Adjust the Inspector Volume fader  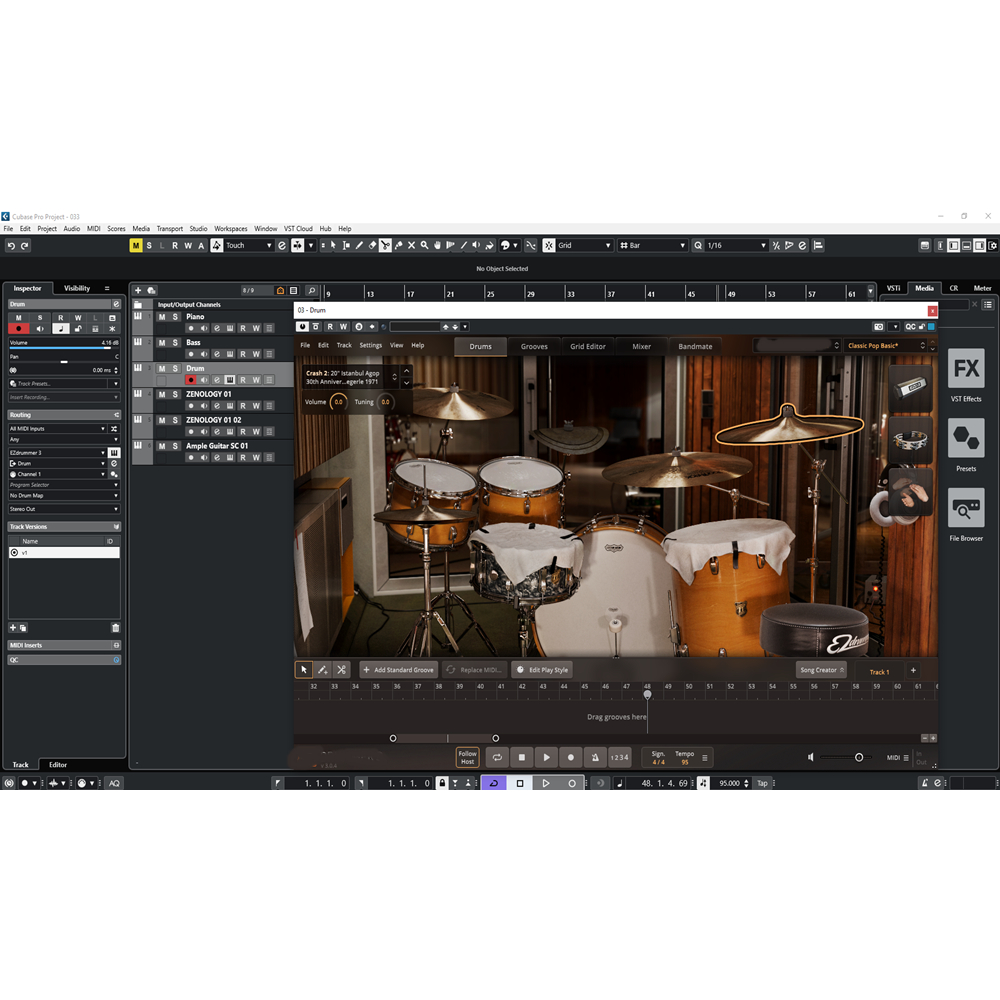tap(64, 346)
